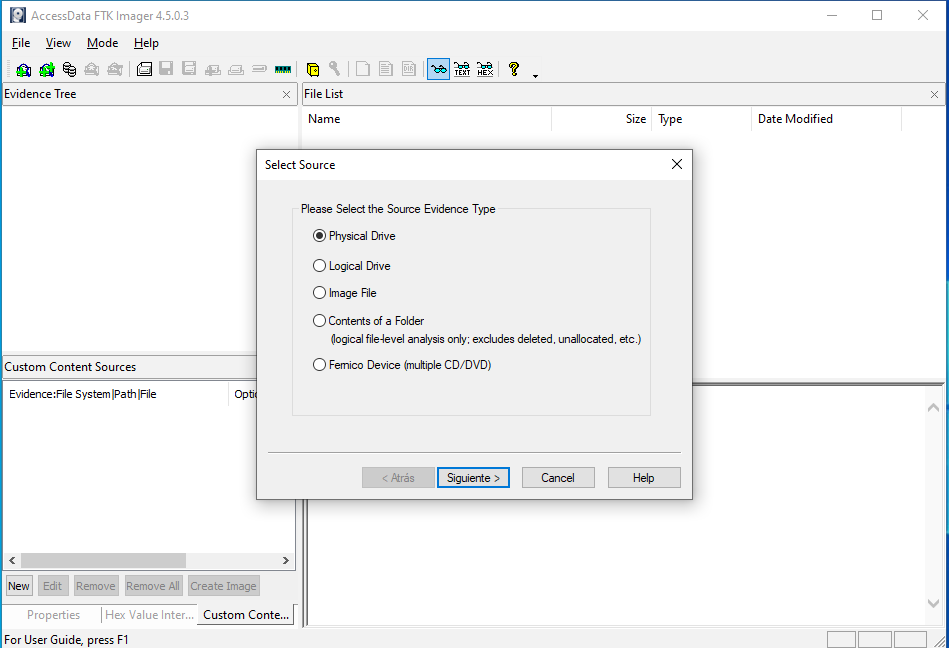Toggle the automatic file view glasses icon
The height and width of the screenshot is (648, 949).
coord(439,69)
